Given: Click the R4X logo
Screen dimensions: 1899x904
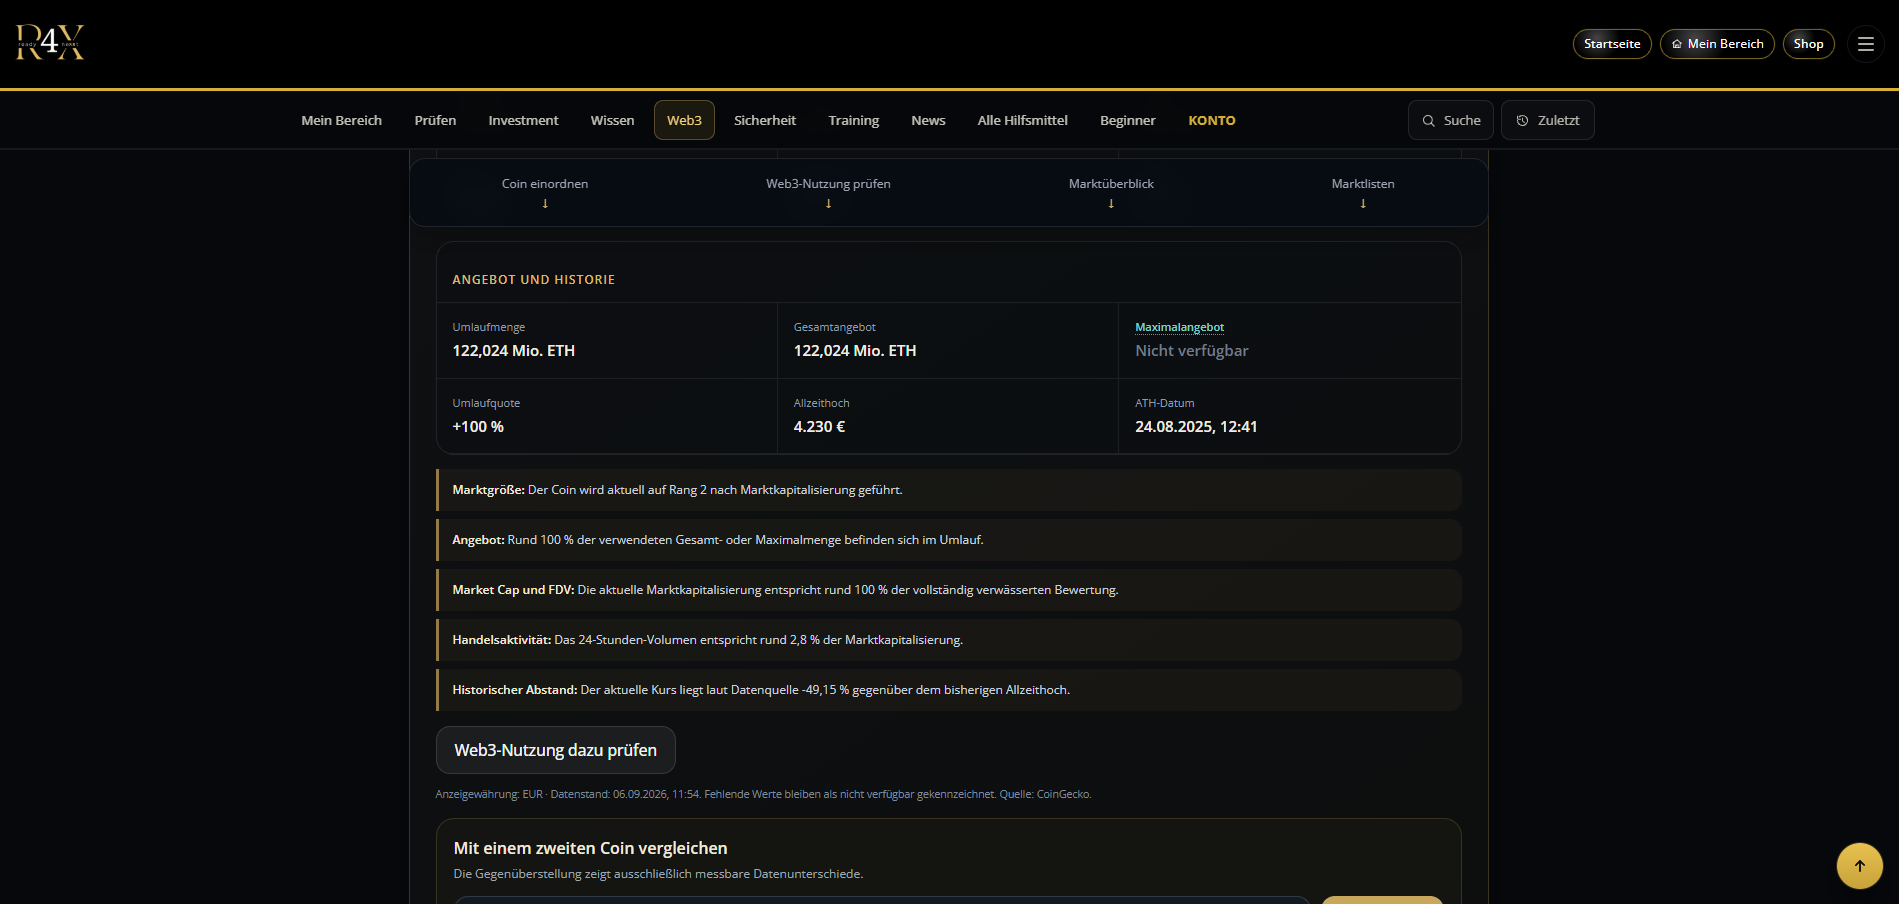Looking at the screenshot, I should [x=50, y=43].
